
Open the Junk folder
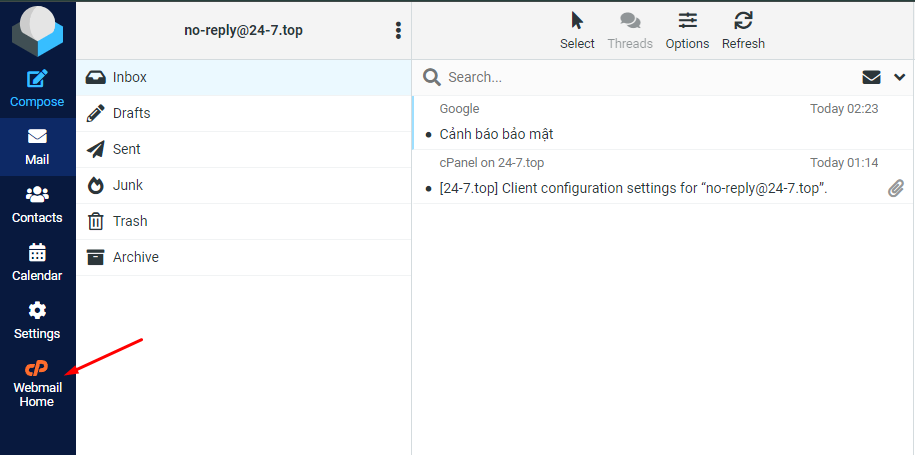pos(127,185)
